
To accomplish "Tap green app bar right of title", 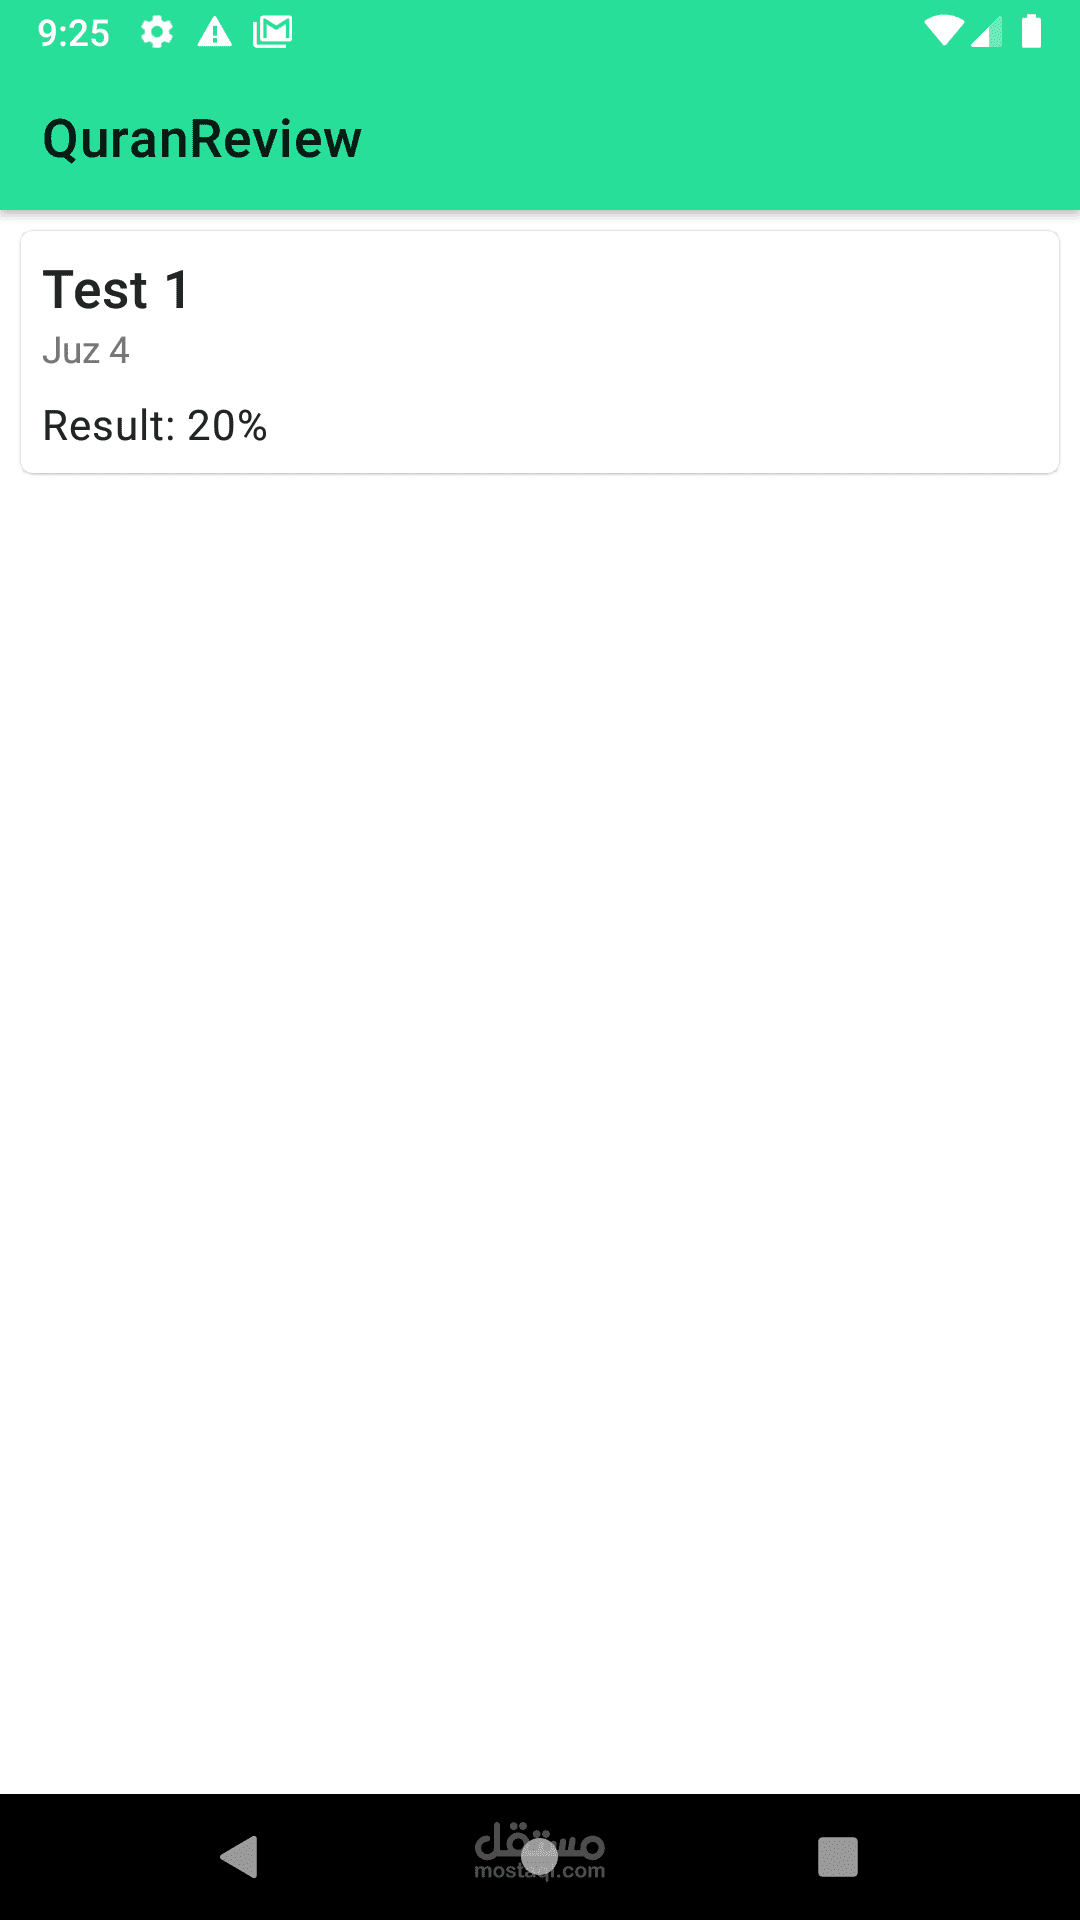I will [x=720, y=139].
